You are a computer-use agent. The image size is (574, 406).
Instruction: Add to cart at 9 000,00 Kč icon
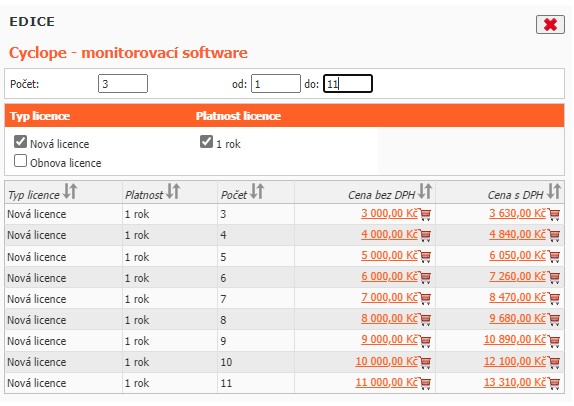(x=425, y=340)
